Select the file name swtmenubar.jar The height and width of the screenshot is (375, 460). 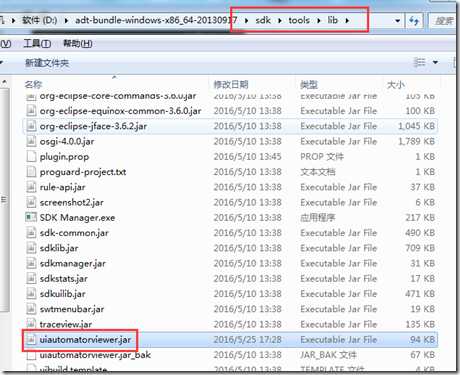pos(72,309)
